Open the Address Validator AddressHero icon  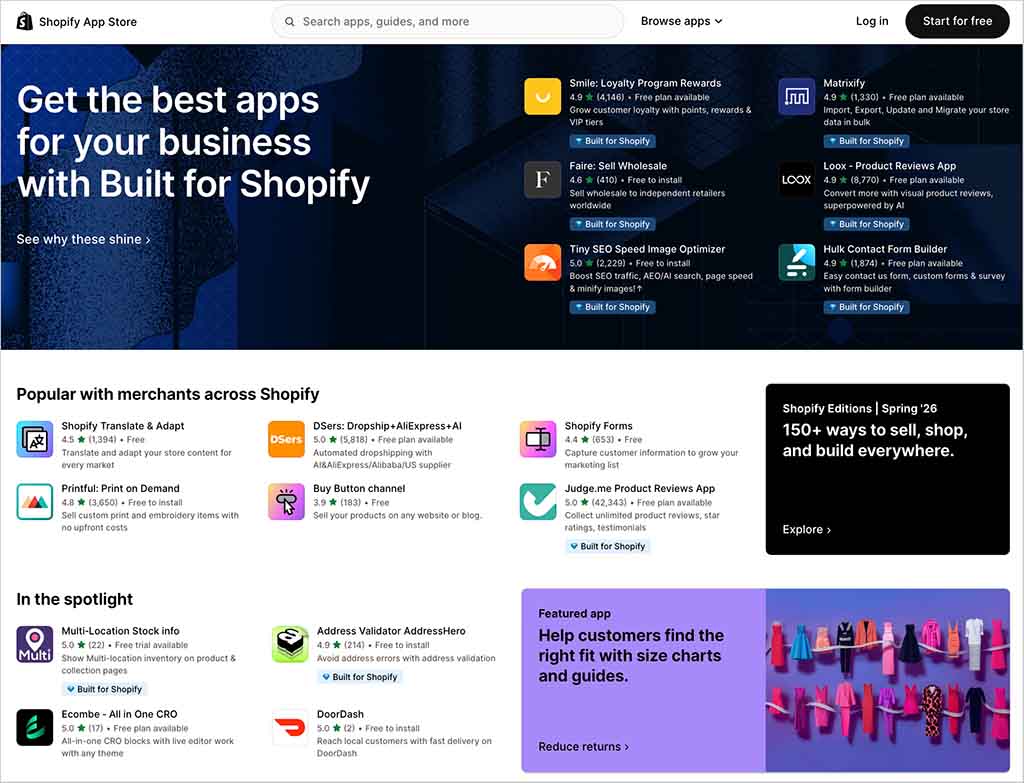point(290,644)
